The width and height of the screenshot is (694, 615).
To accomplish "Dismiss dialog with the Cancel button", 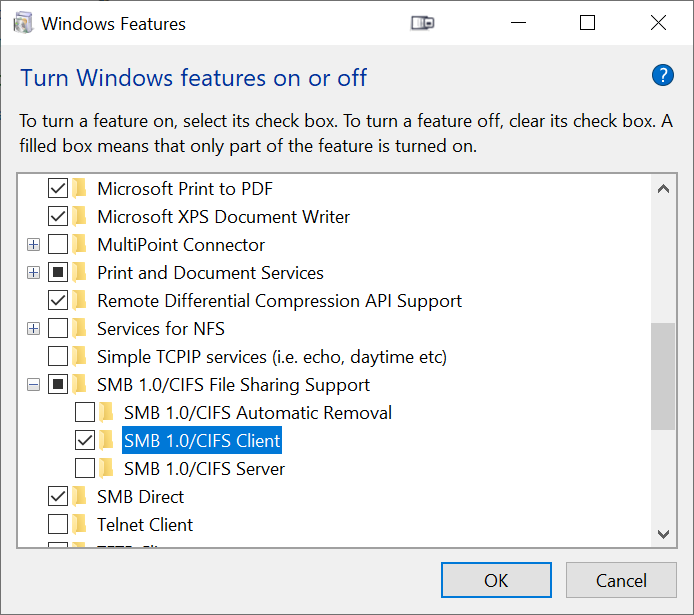I will click(621, 580).
